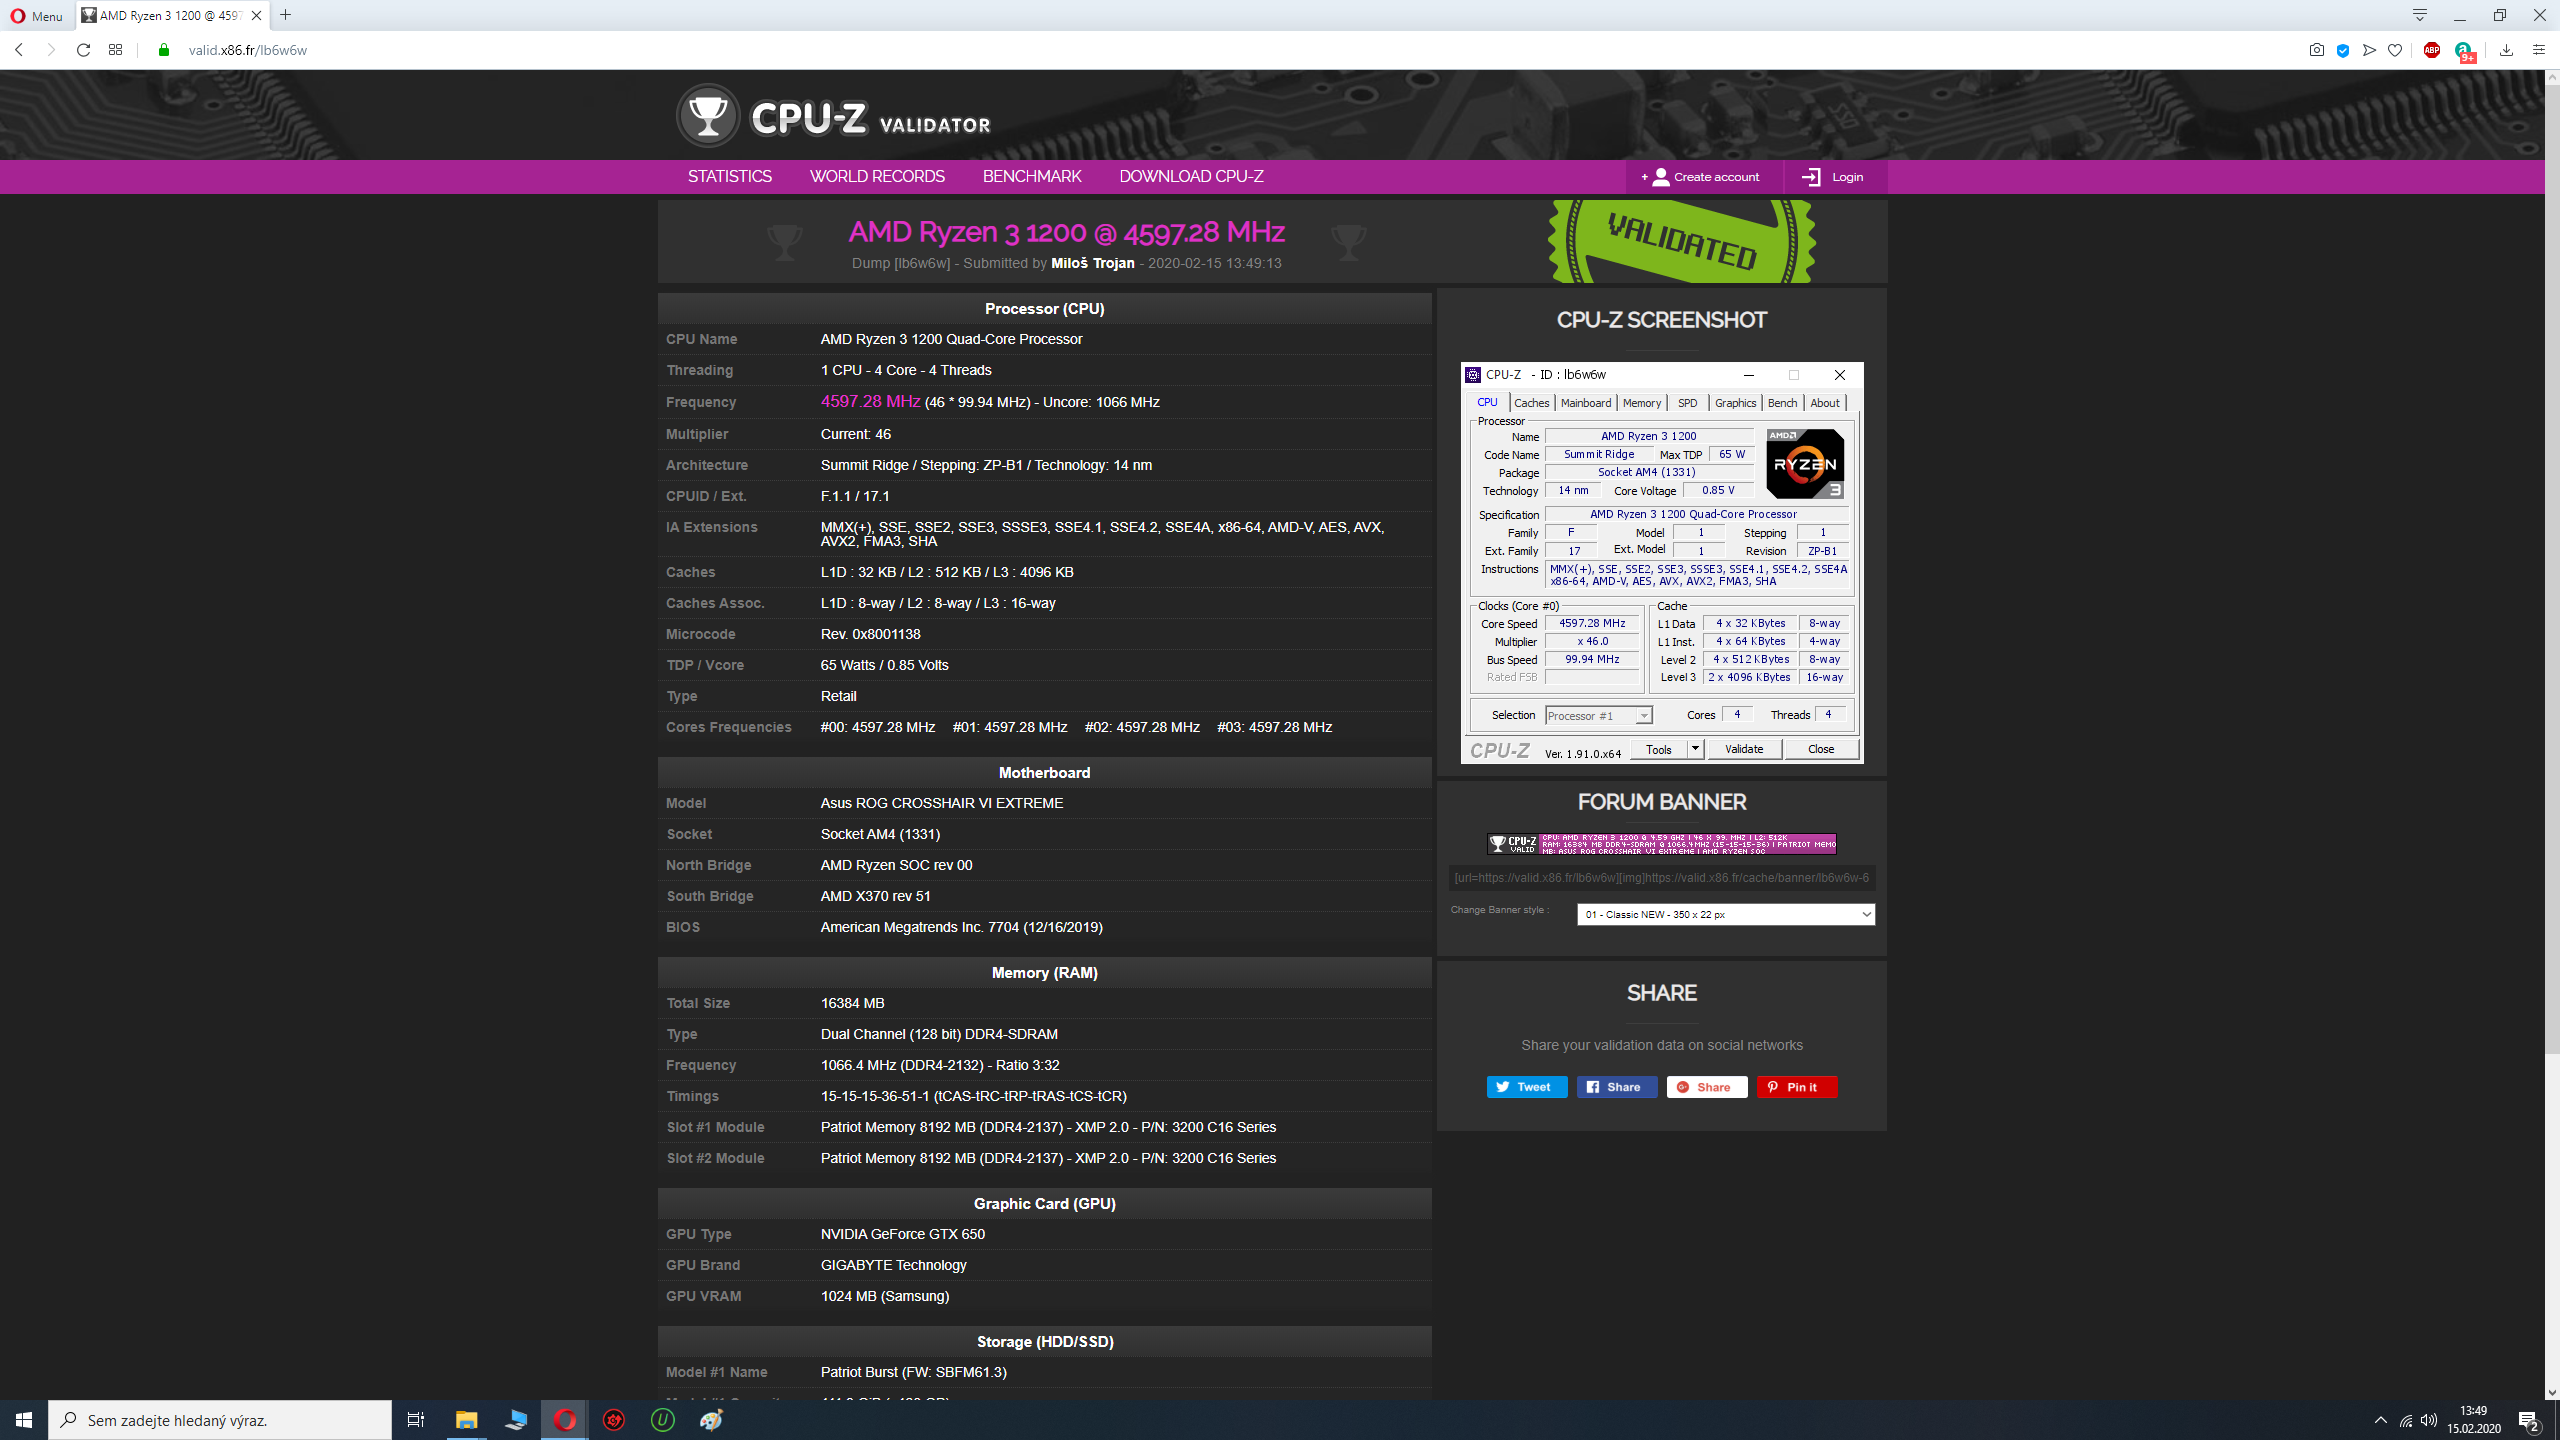Open the computer icon app on taskbar
Viewport: 2560px width, 1448px height.
pos(516,1420)
